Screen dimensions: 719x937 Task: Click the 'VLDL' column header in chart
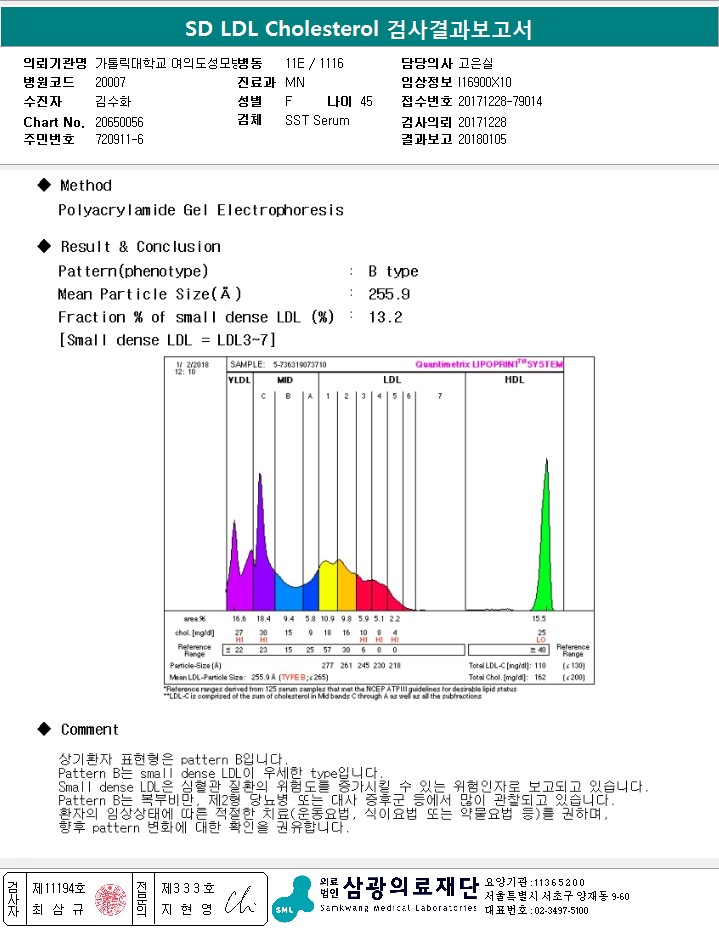coord(240,380)
